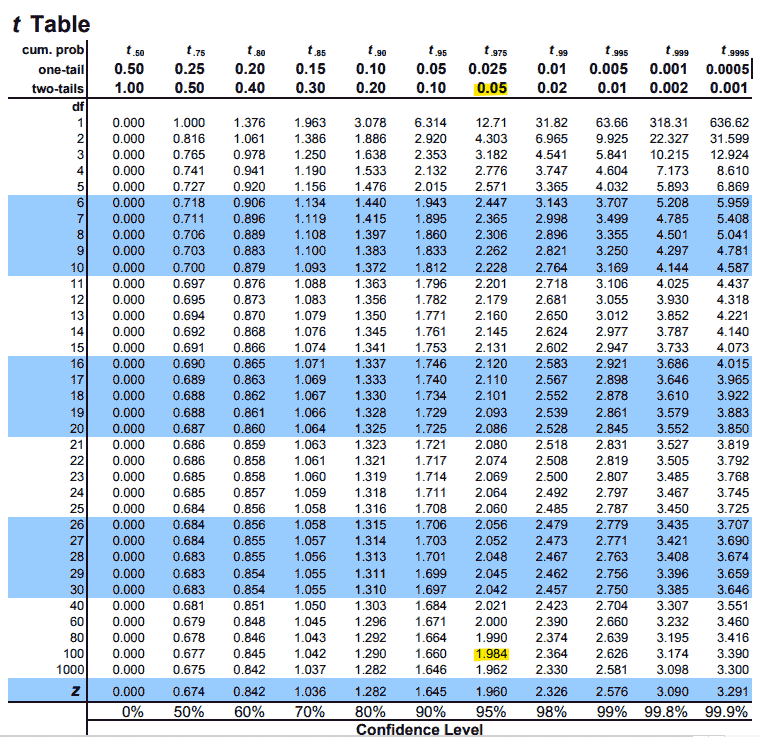Click value 0.741 in df 4 row

coord(189,171)
